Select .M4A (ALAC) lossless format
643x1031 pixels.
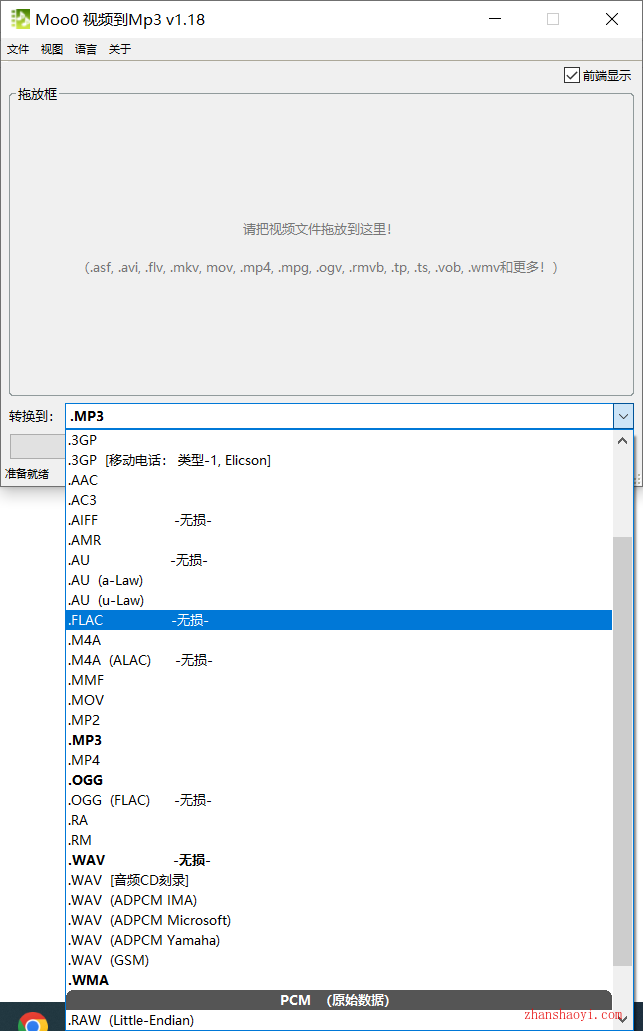(339, 660)
